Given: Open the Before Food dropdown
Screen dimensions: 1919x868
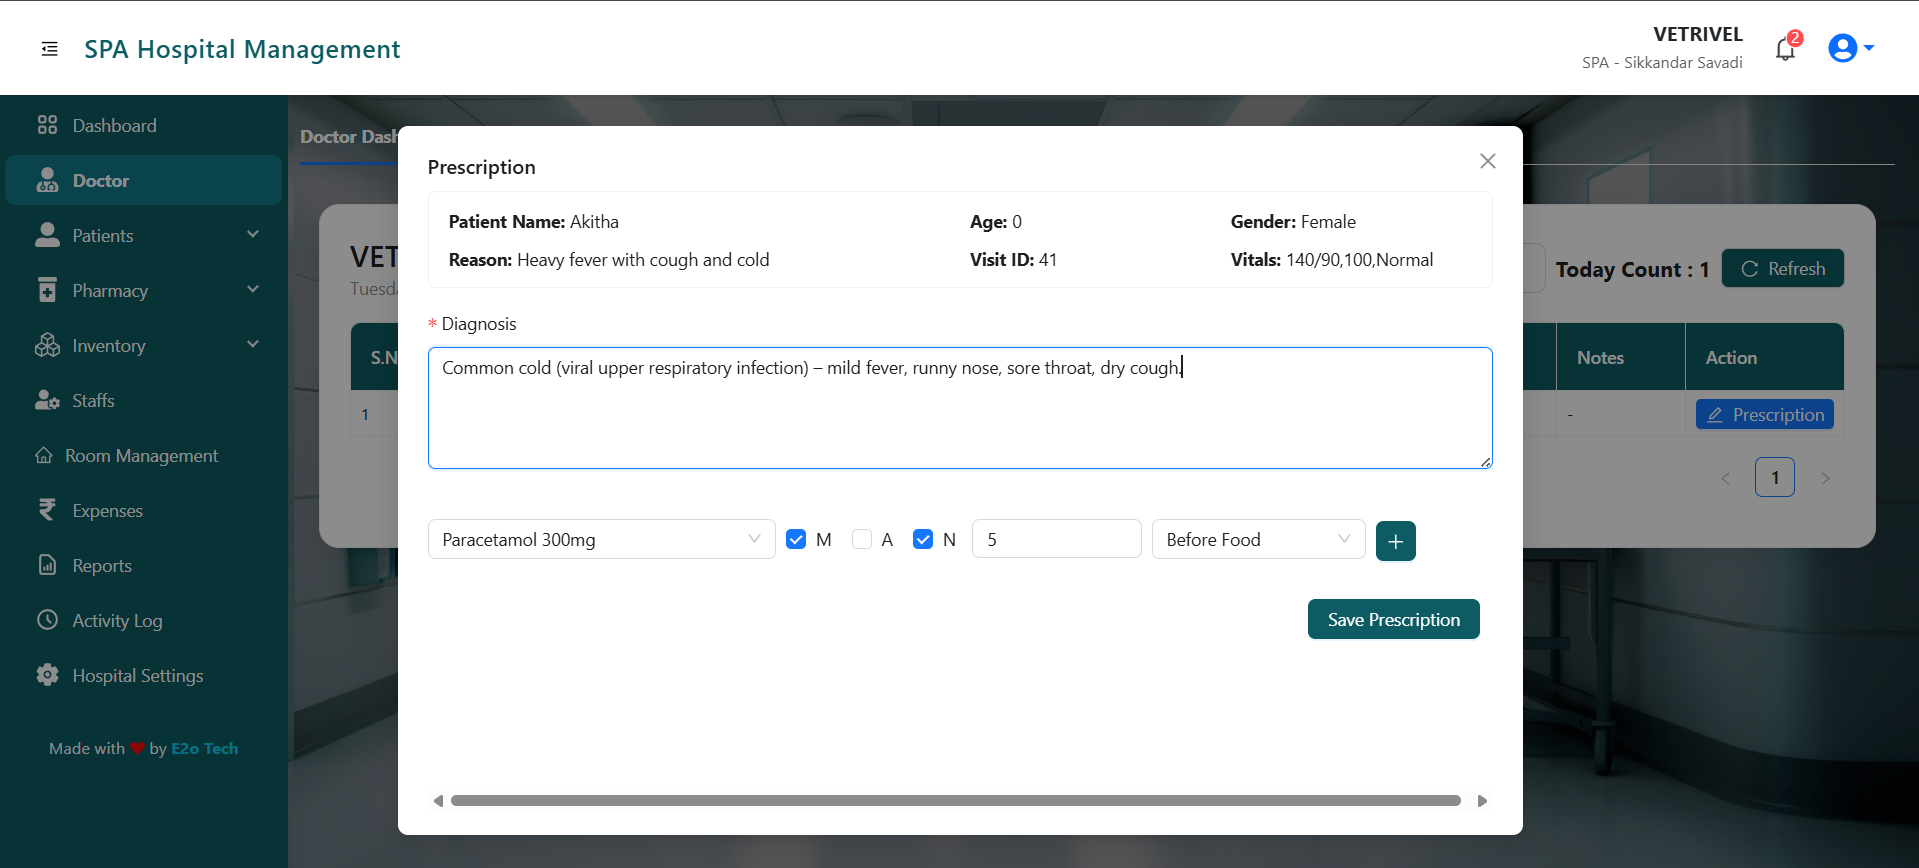Looking at the screenshot, I should point(1257,540).
